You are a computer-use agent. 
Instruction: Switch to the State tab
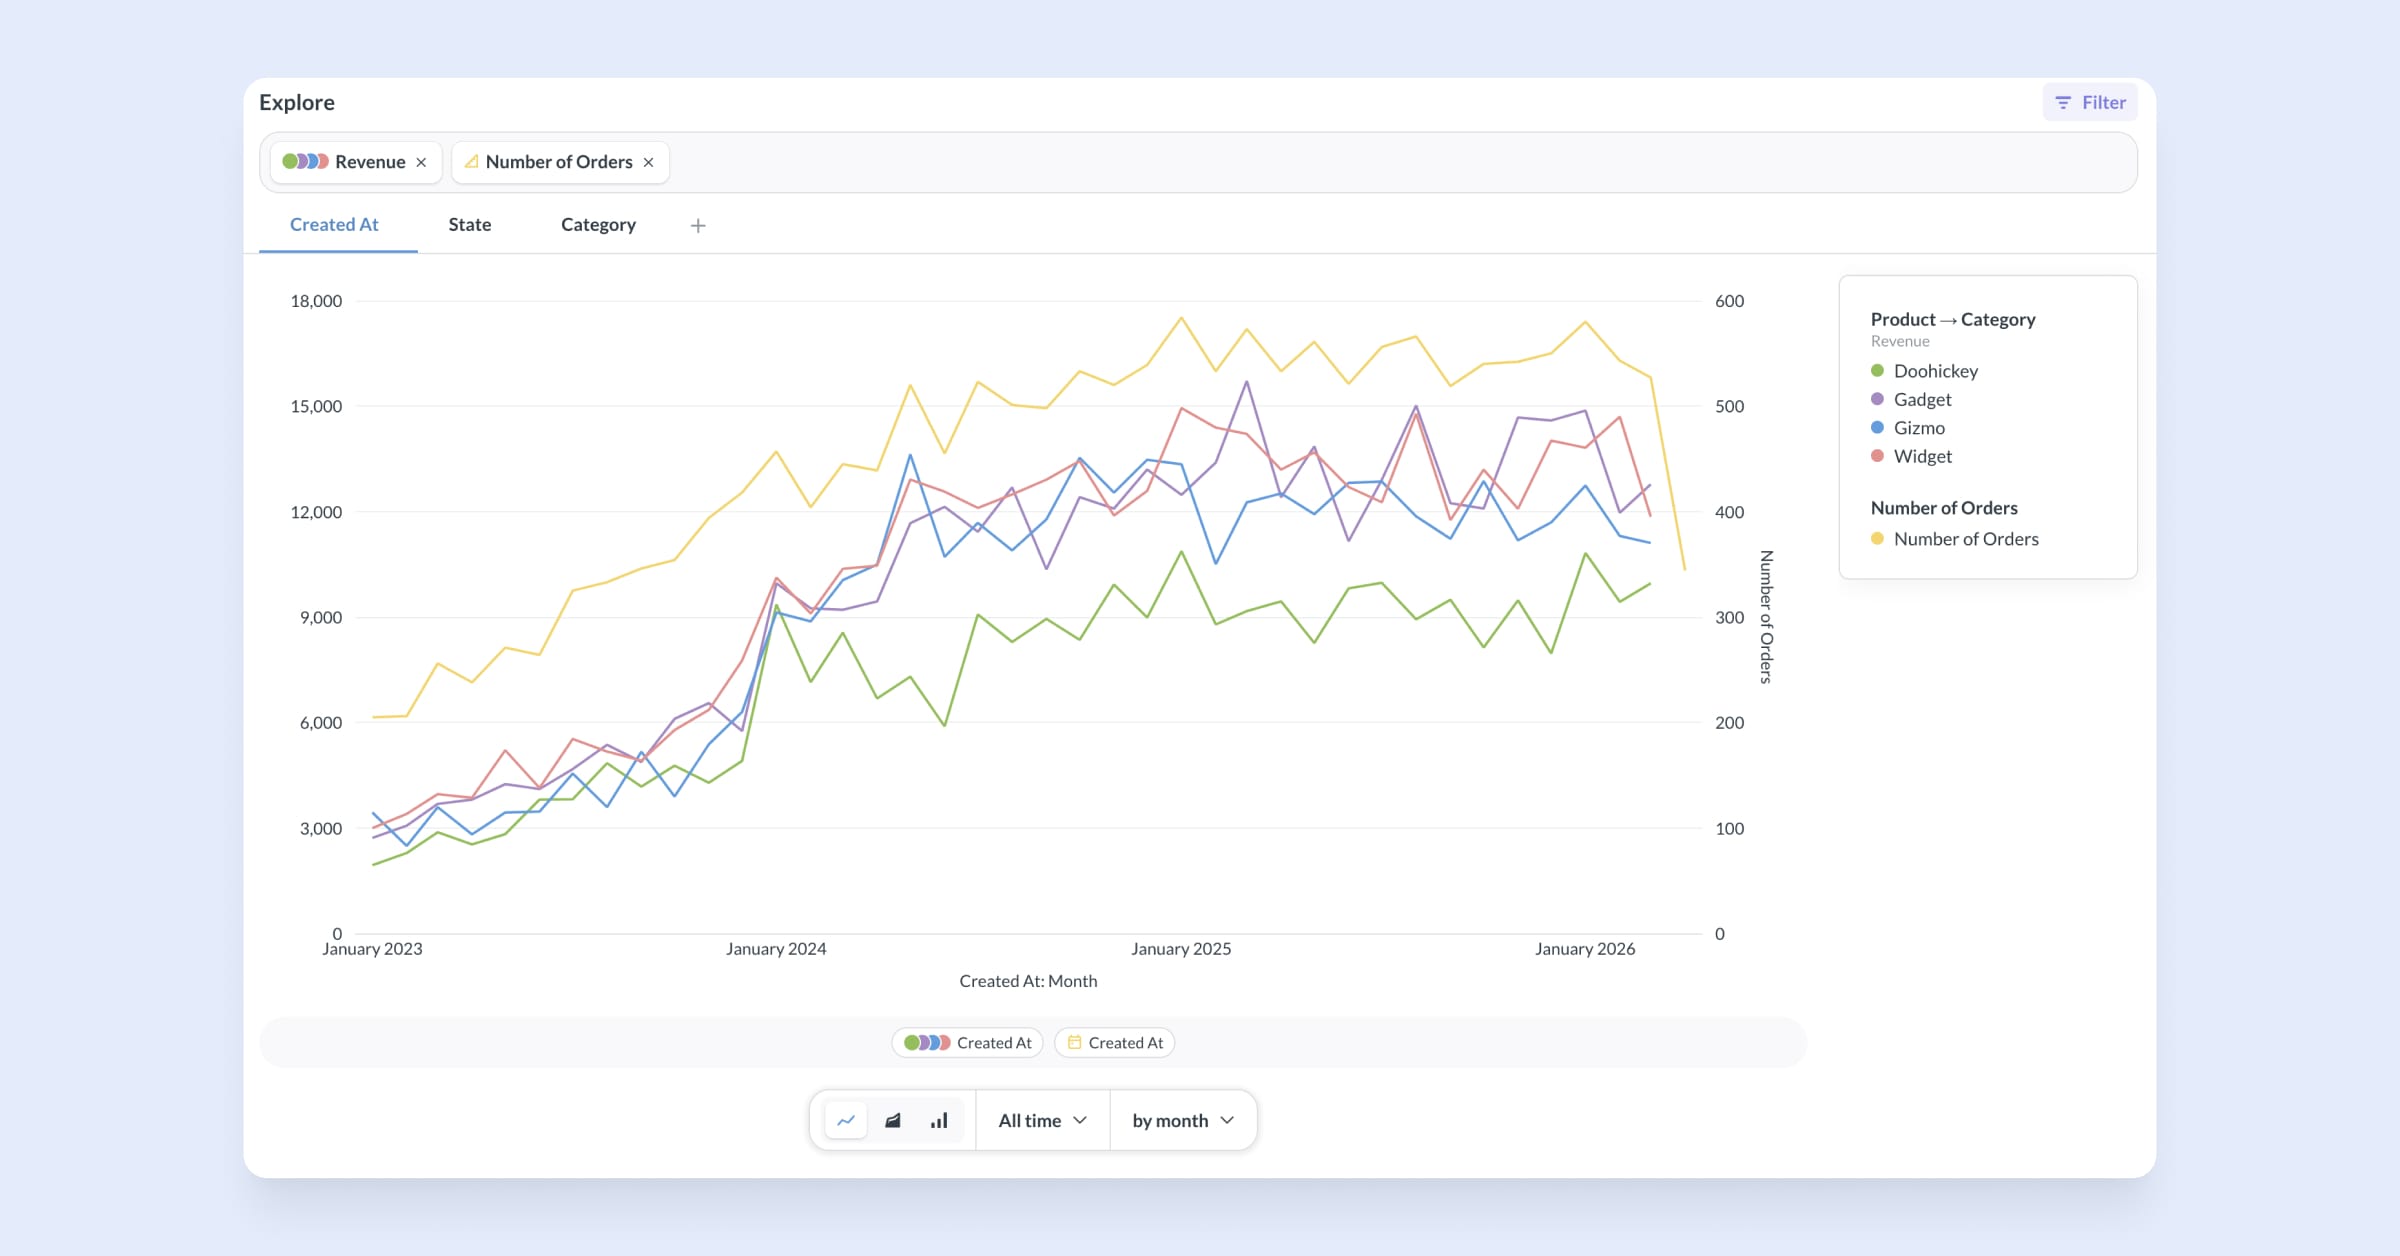[x=470, y=224]
